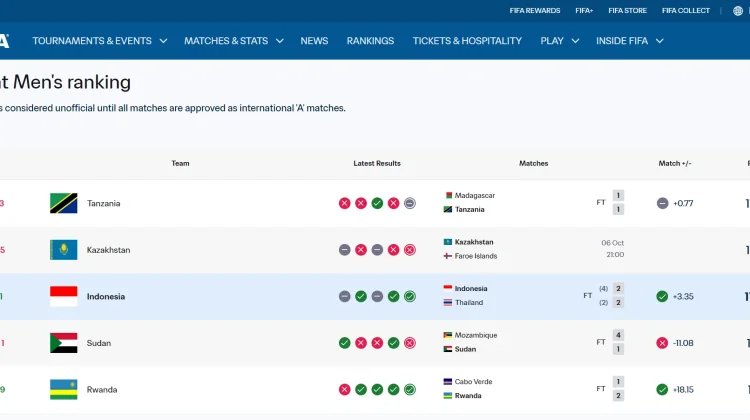This screenshot has width=750, height=420.
Task: Click Indonesia's green check beside +3.35
Action: [x=662, y=297]
